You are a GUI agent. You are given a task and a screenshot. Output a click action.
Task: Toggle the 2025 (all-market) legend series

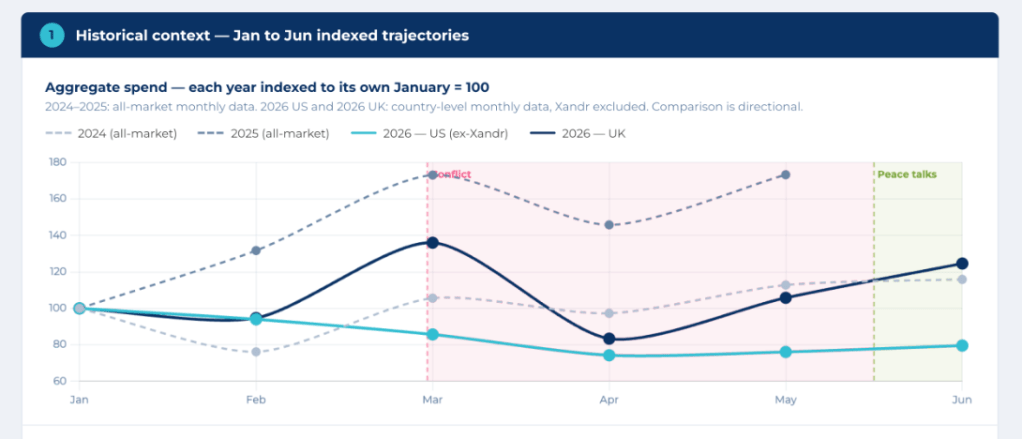[x=264, y=134]
